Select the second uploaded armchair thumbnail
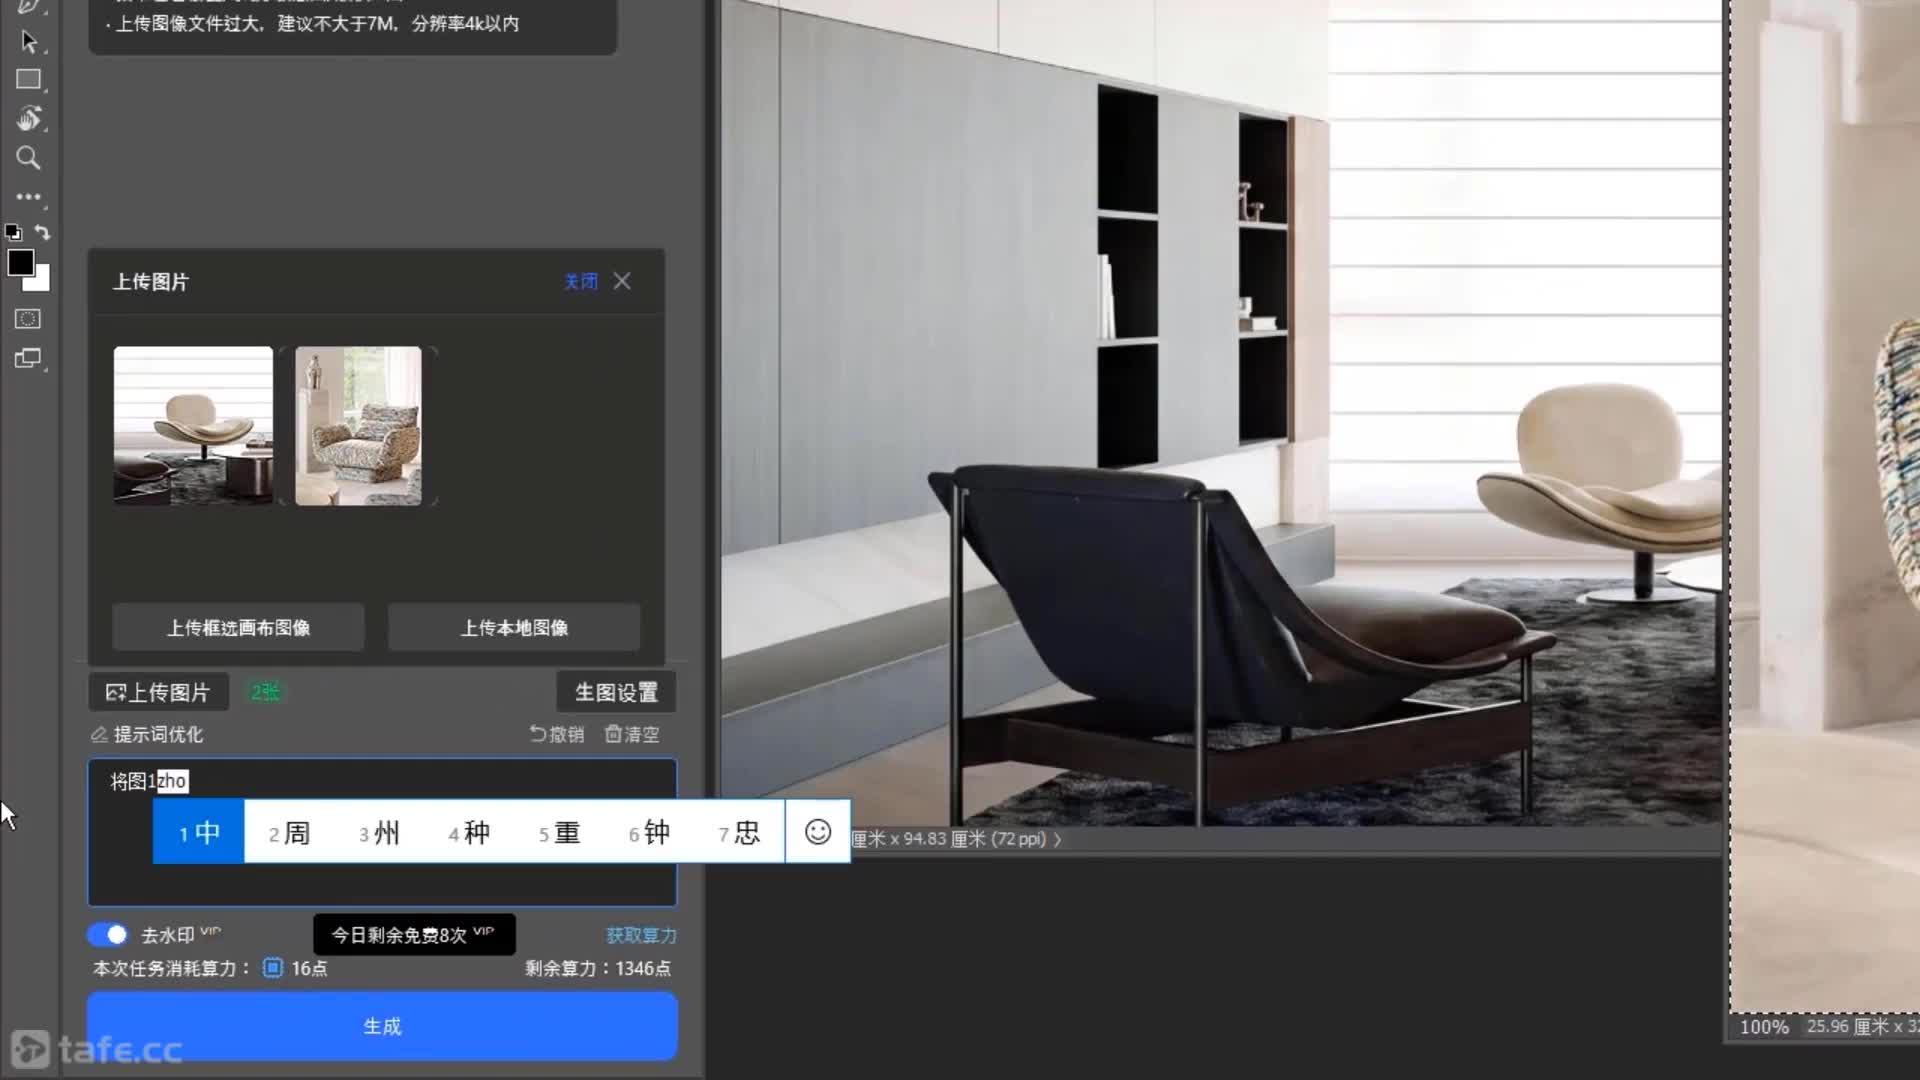The height and width of the screenshot is (1080, 1920). (x=358, y=426)
